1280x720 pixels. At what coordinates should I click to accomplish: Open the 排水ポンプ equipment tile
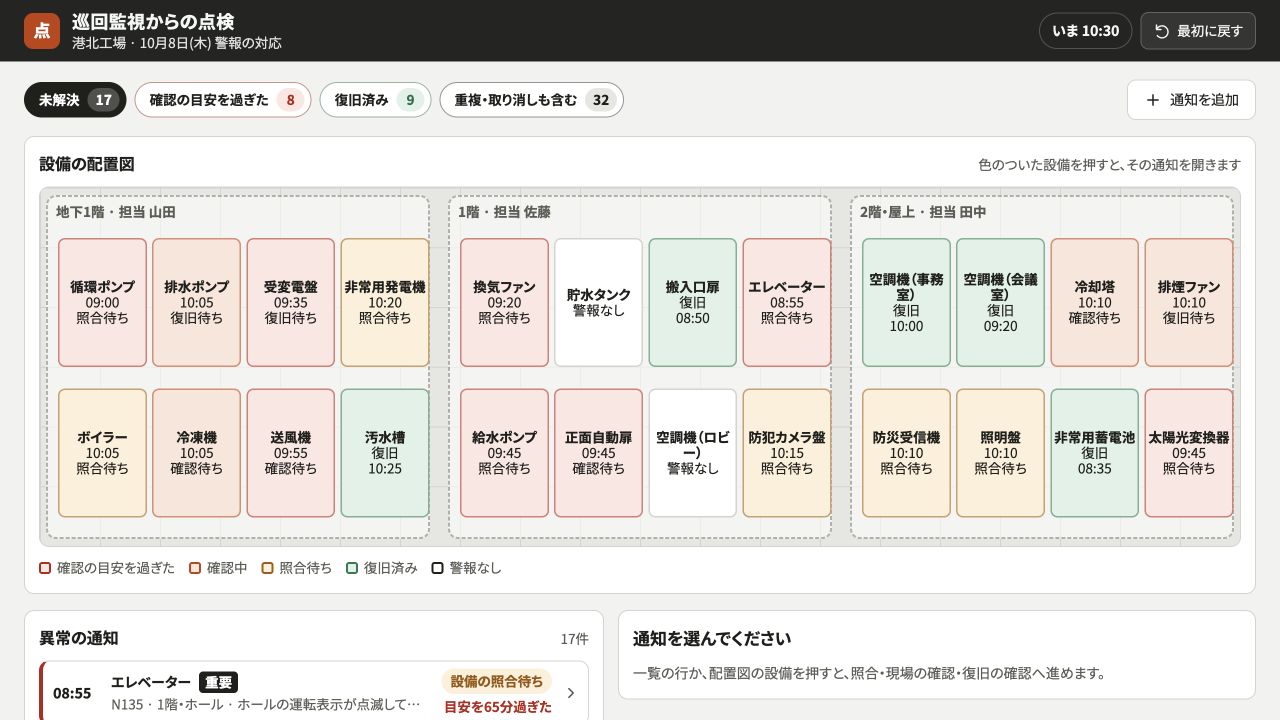point(197,302)
